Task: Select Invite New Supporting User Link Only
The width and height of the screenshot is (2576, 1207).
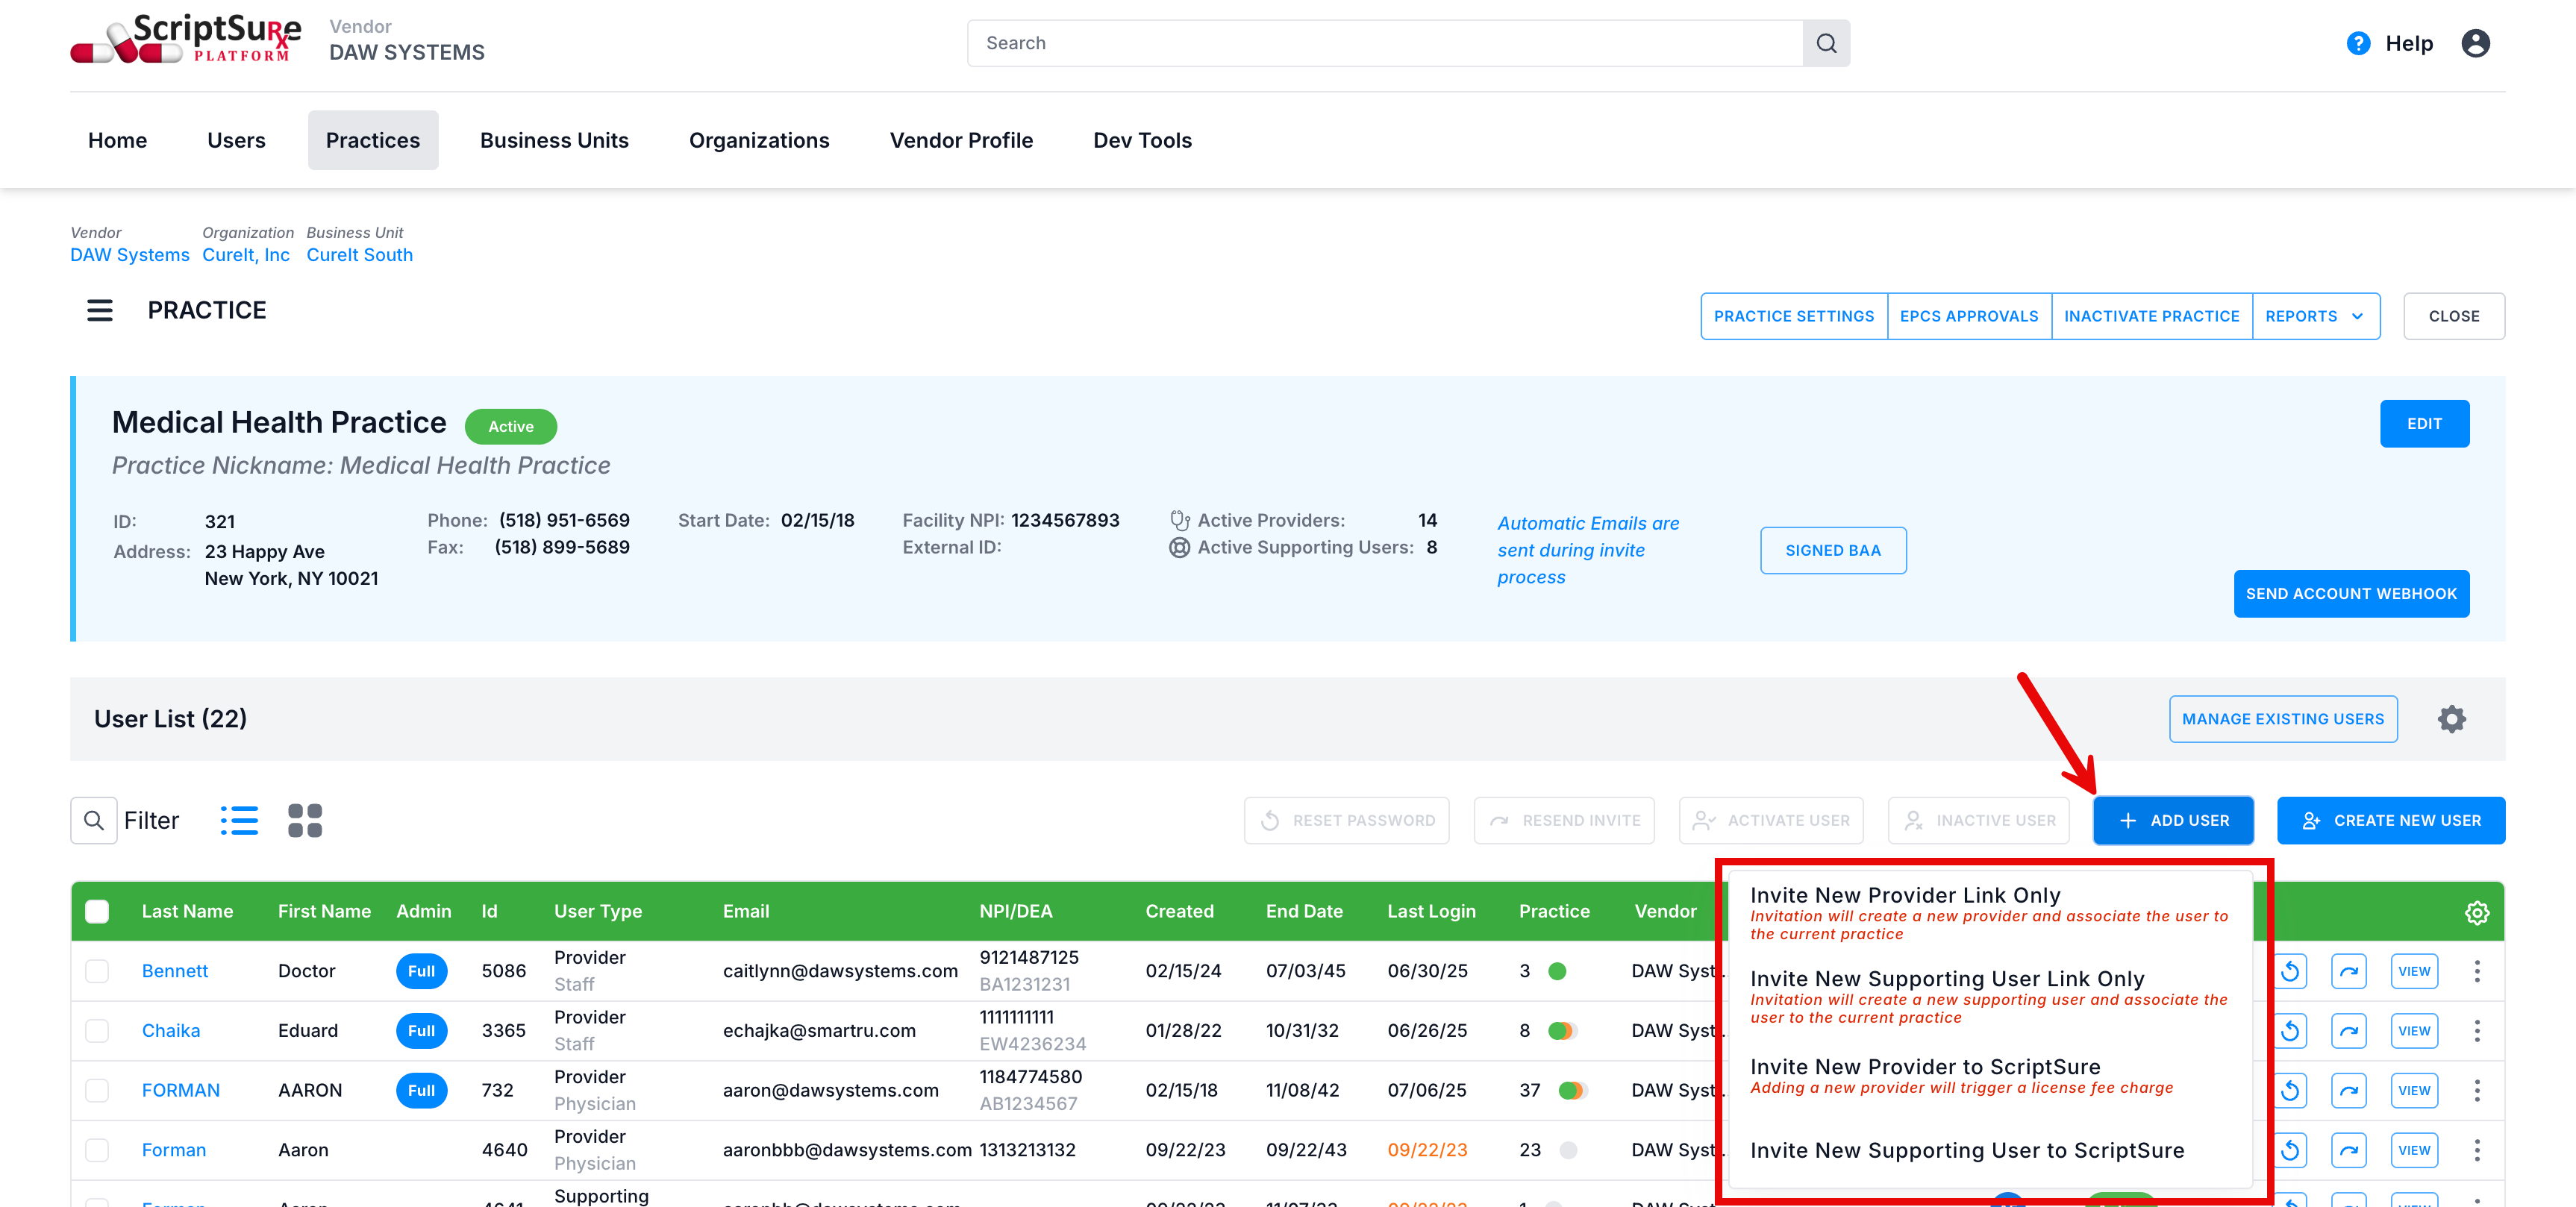Action: pos(1946,979)
